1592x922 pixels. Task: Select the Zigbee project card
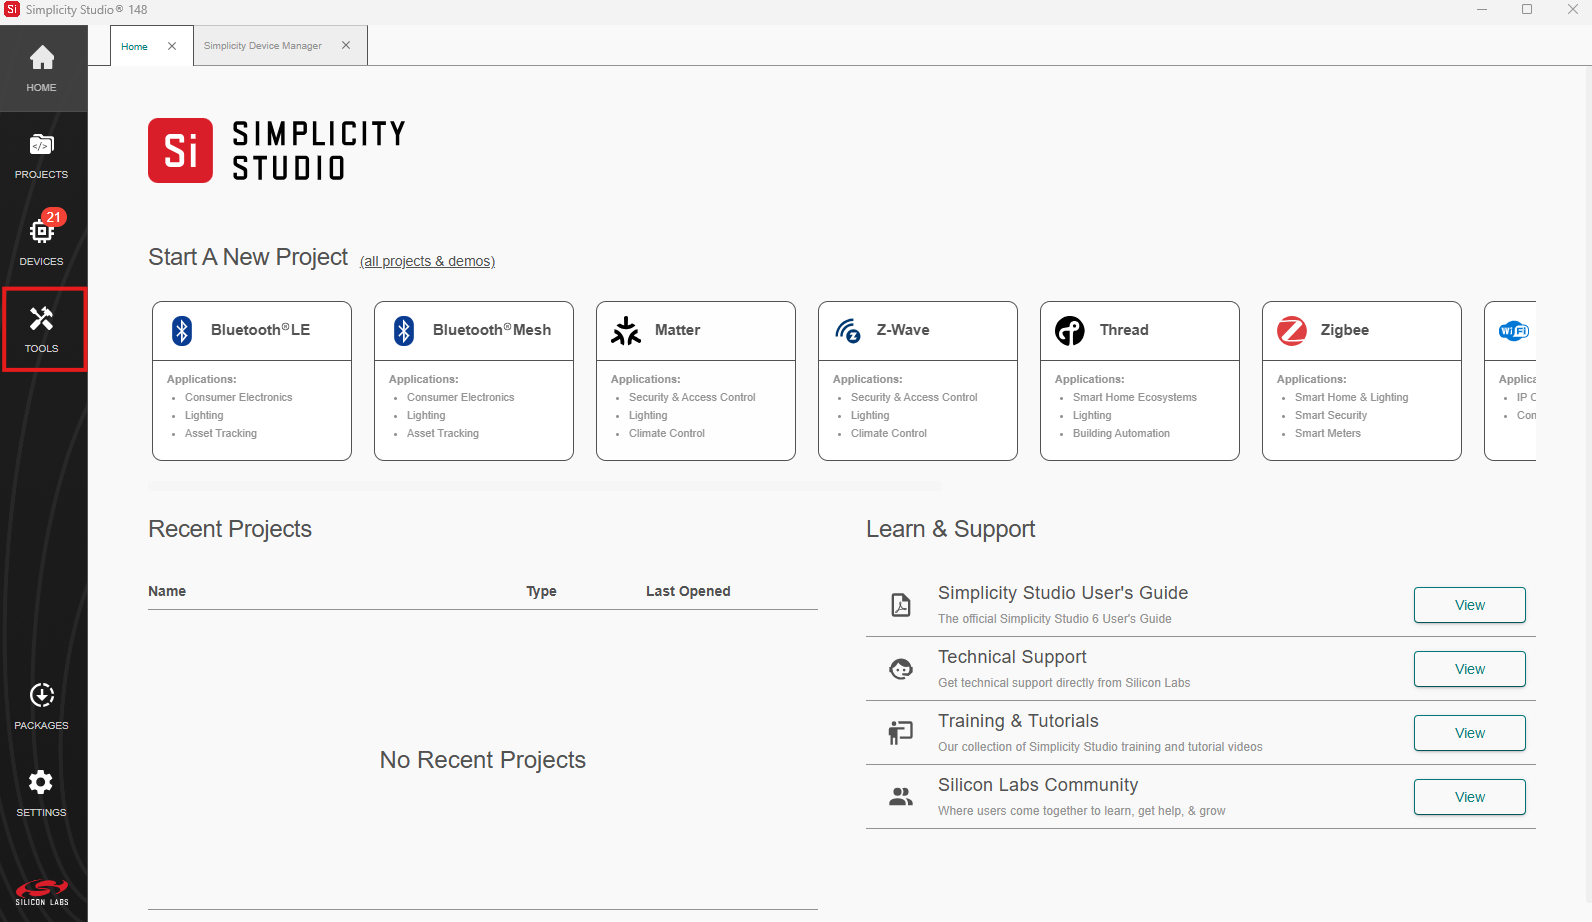pos(1362,380)
